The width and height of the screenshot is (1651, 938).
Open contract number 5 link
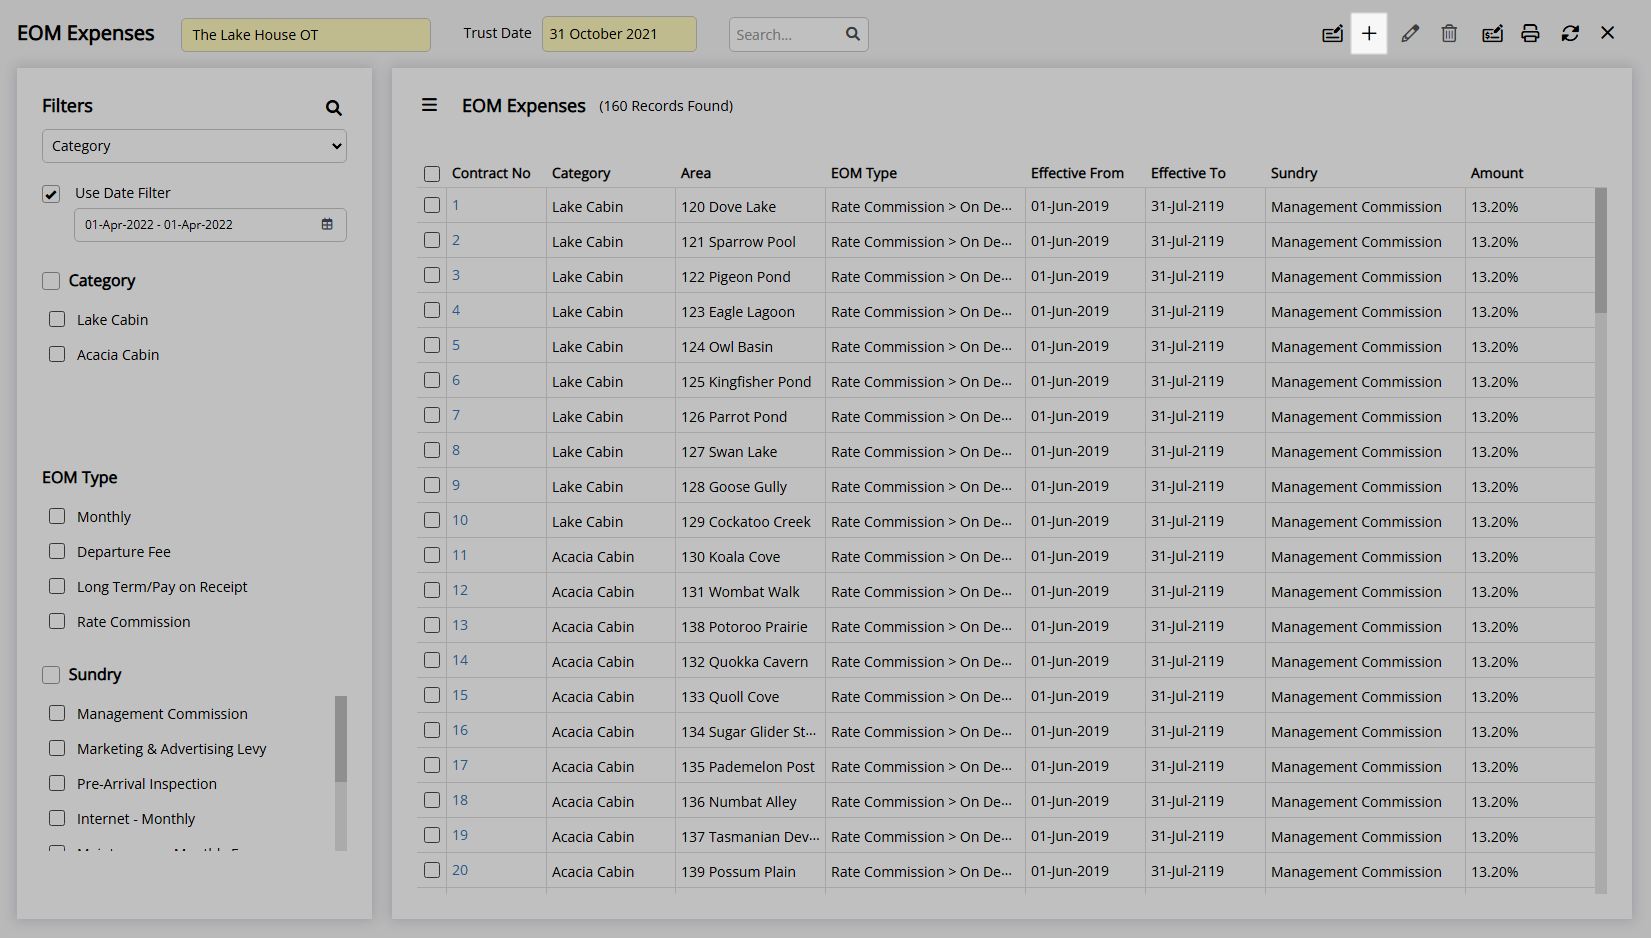tap(456, 345)
